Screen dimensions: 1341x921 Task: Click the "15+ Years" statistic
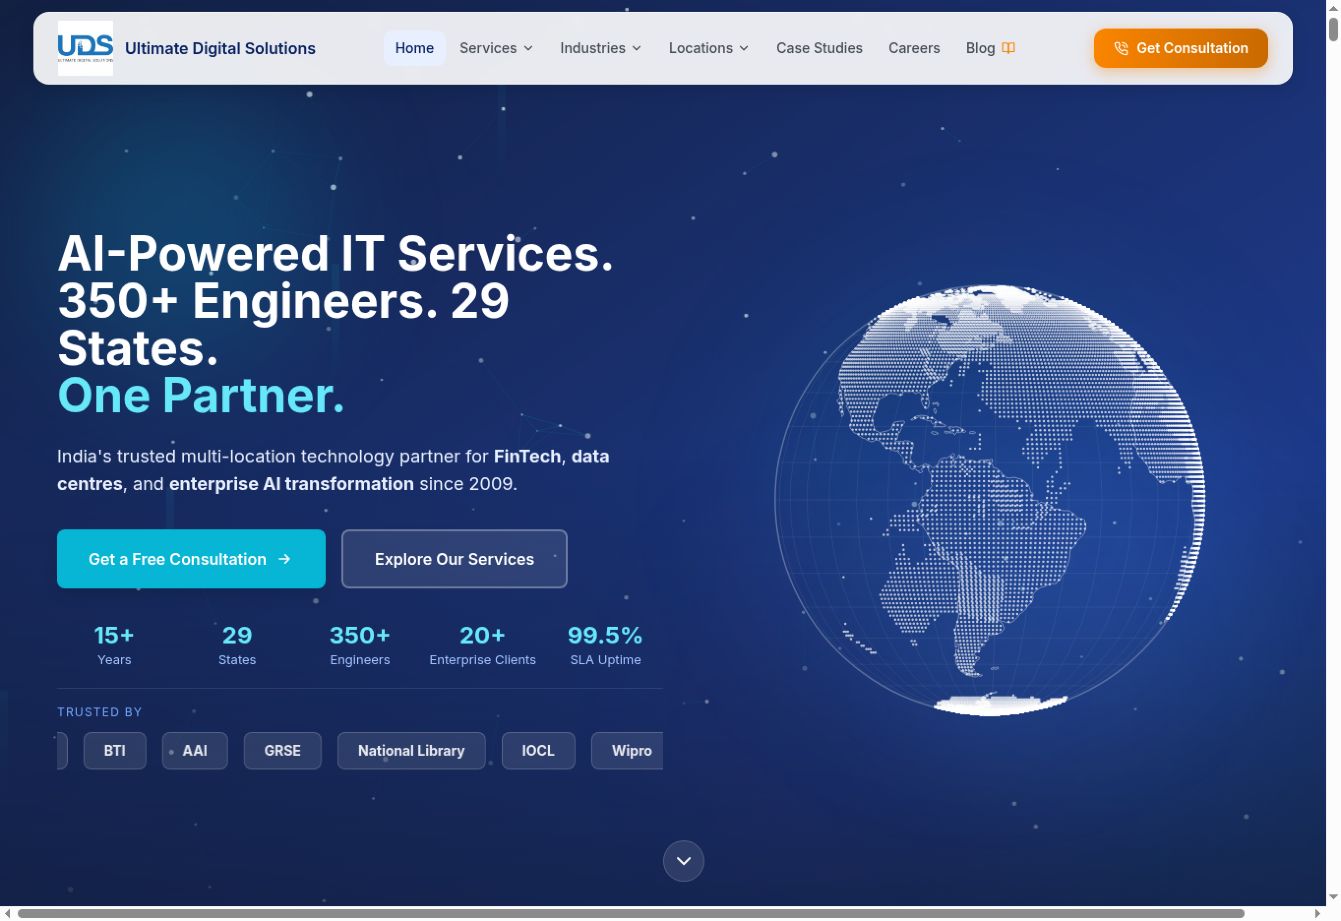click(x=114, y=645)
